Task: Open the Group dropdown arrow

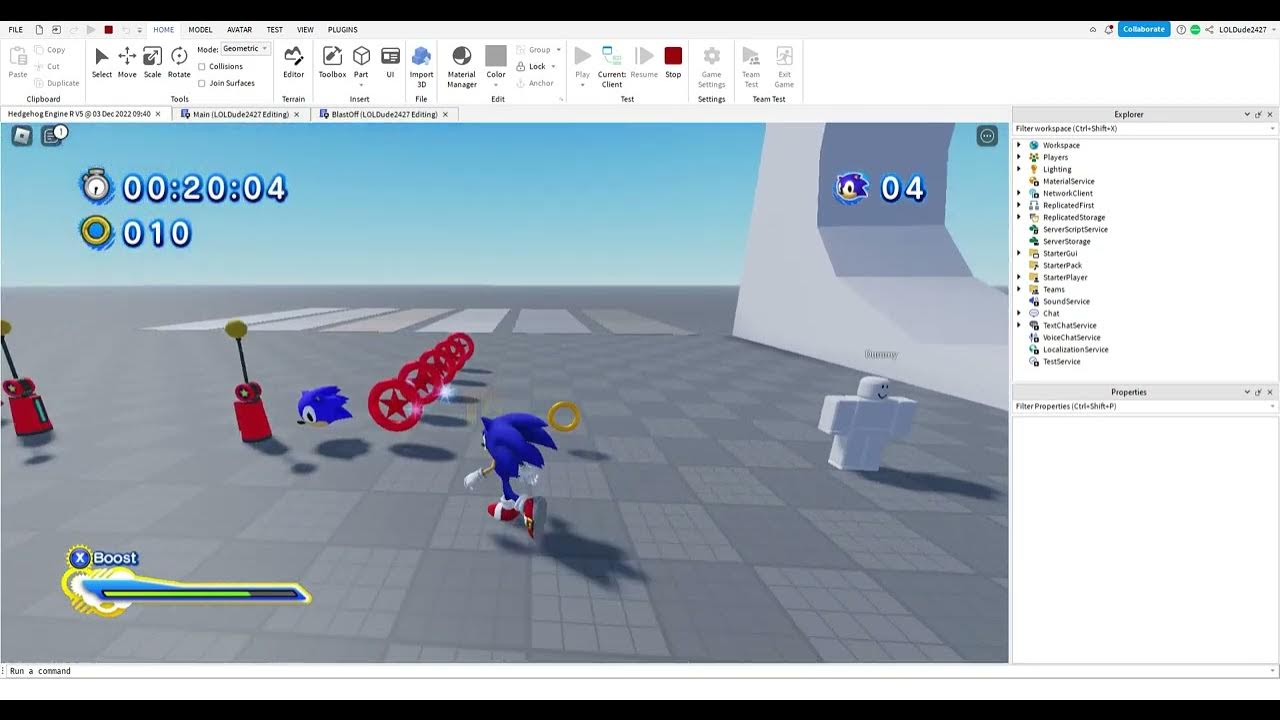Action: click(558, 49)
